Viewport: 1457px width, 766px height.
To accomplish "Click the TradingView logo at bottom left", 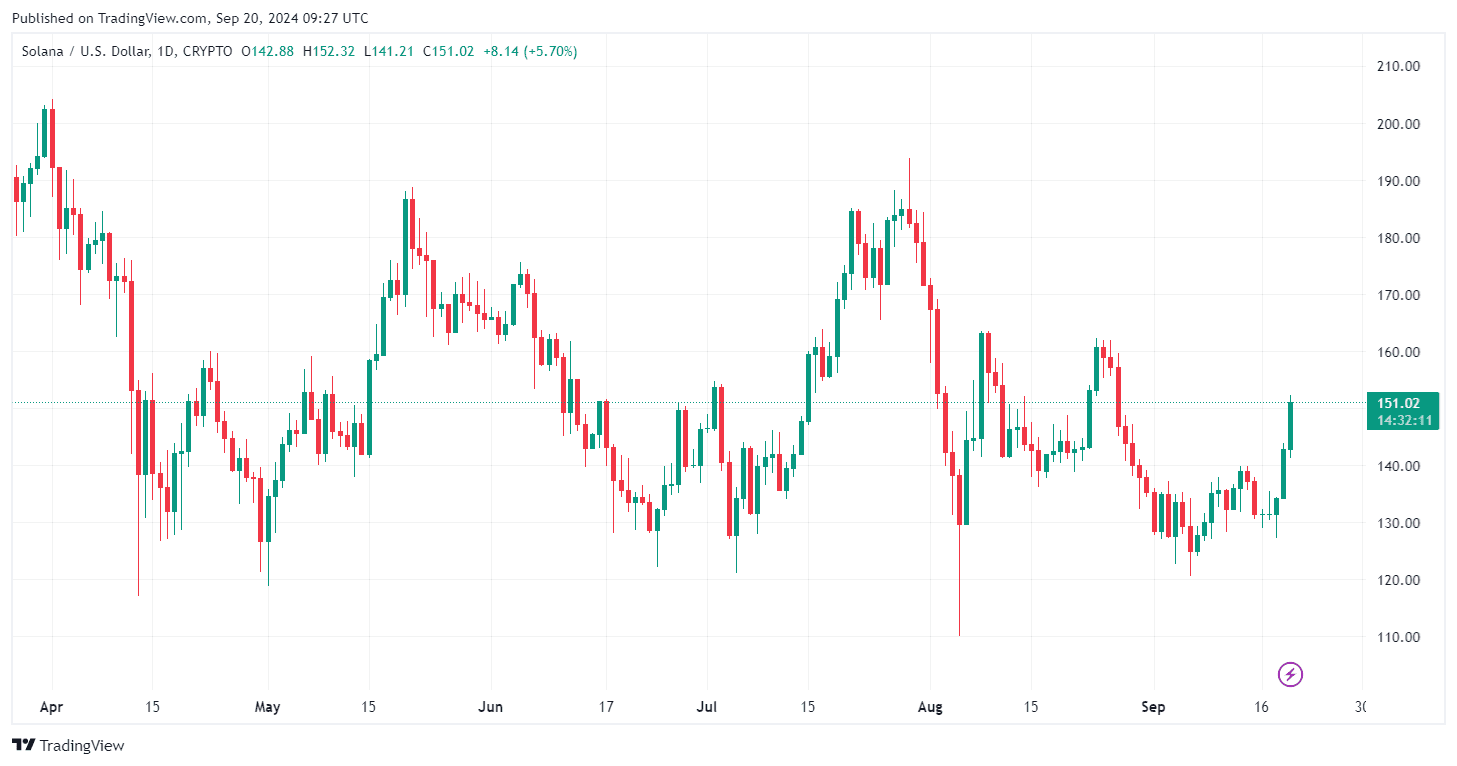I will point(68,745).
